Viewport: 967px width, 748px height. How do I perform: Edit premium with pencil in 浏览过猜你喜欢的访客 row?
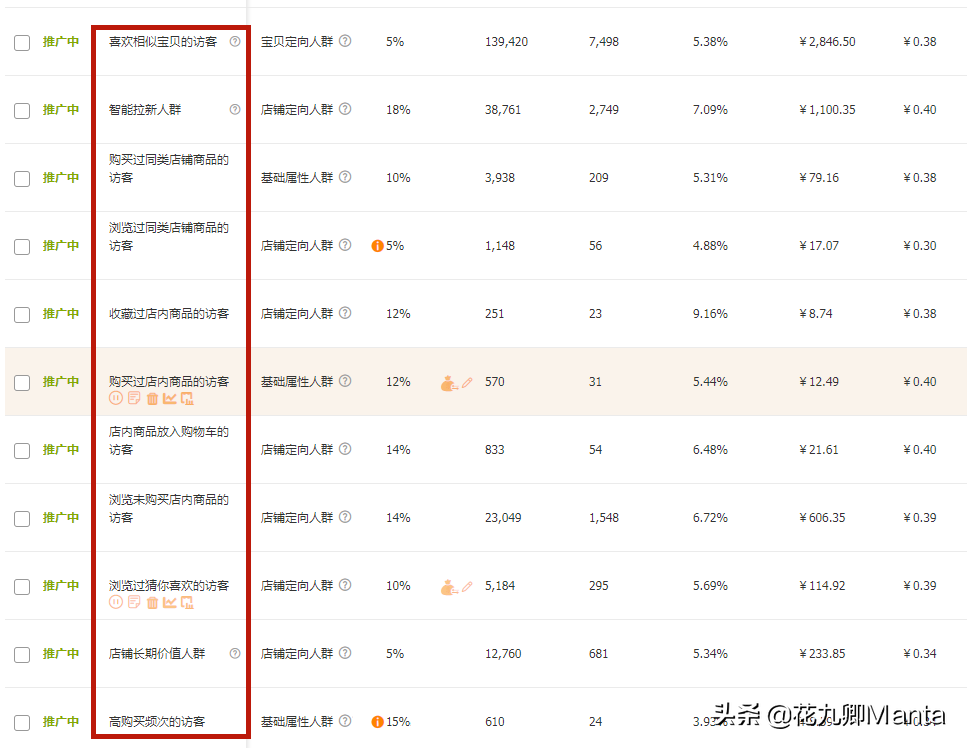pos(467,586)
